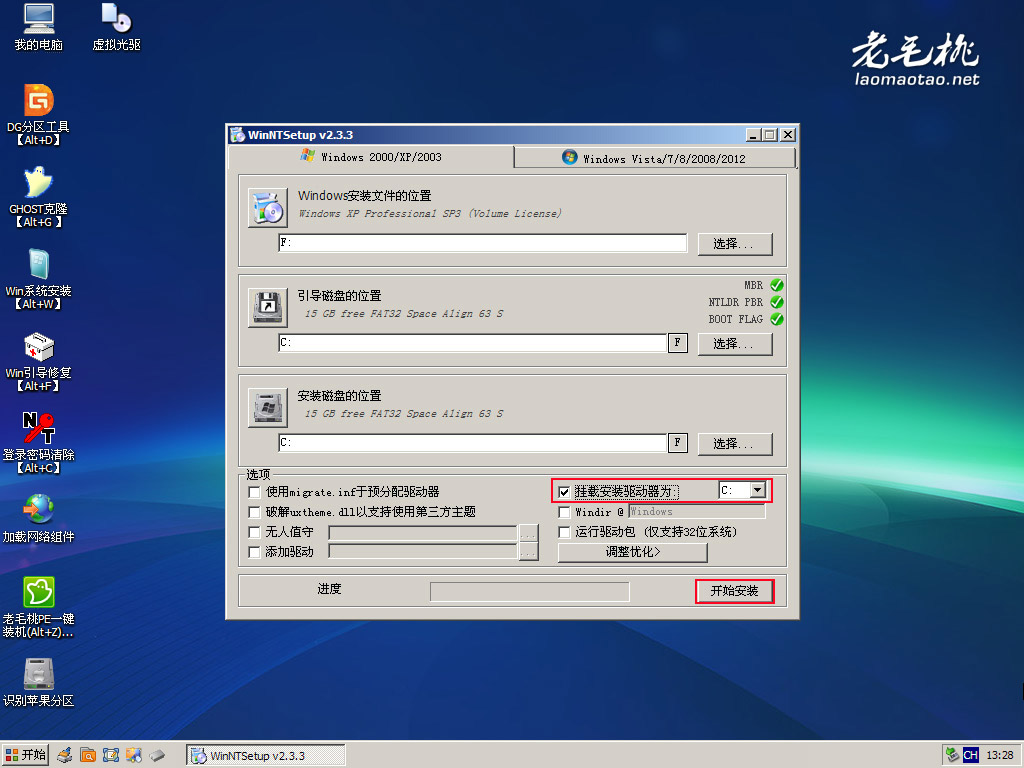Enable 使用migrate.inf于预分配驱动器 checkbox
This screenshot has width=1024, height=768.
(255, 492)
